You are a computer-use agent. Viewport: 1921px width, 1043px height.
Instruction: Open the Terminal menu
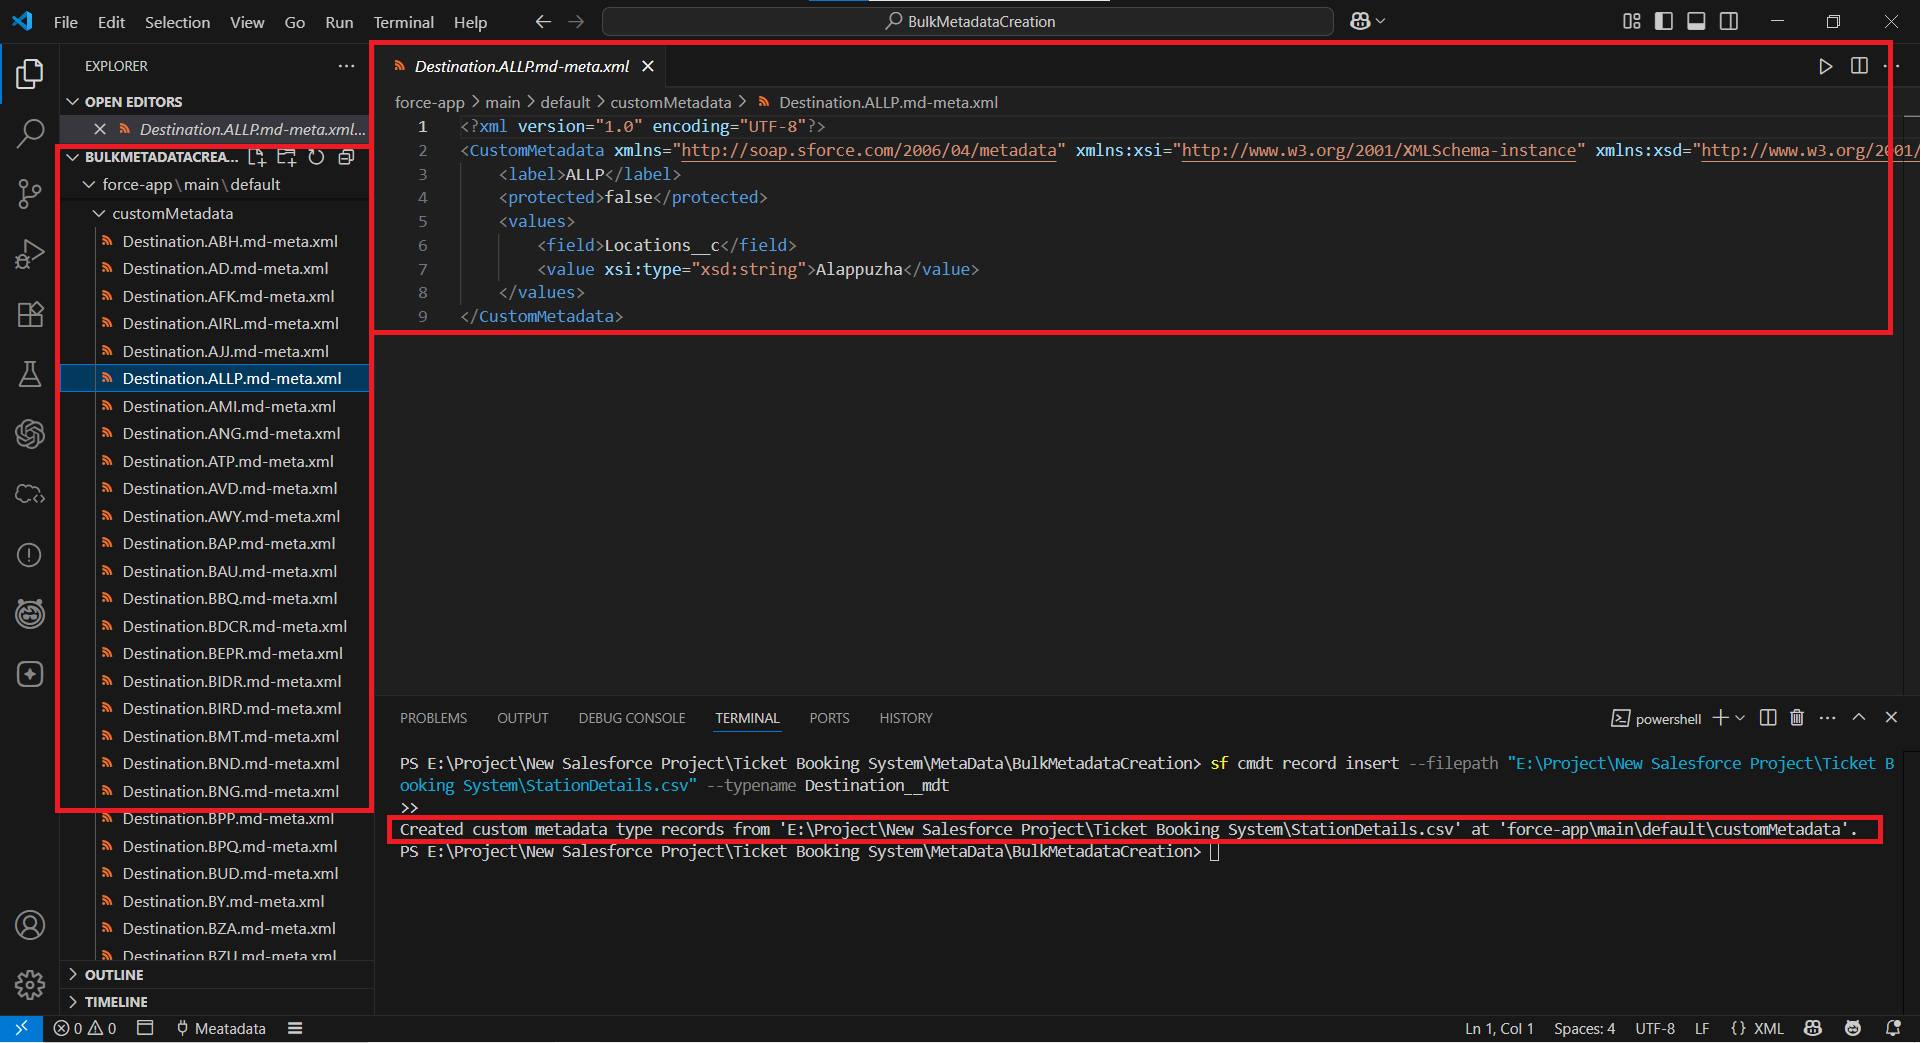coord(403,22)
